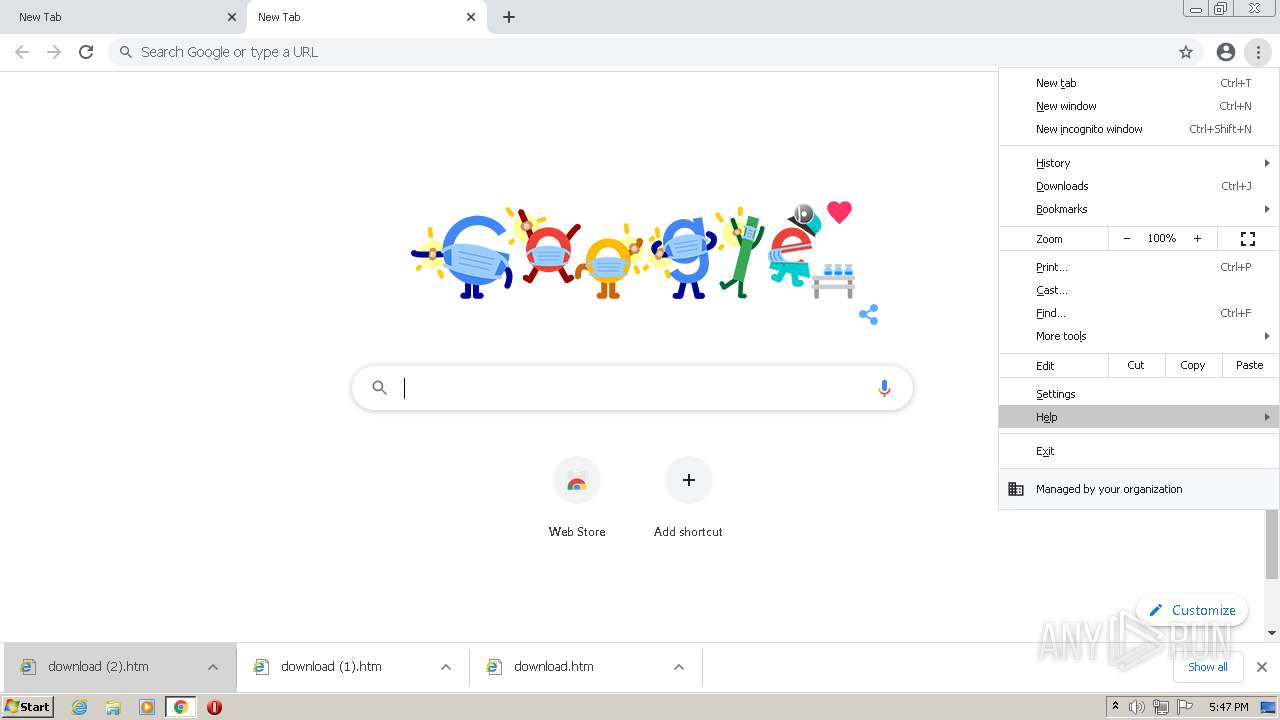Click the volume icon in system tray
The width and height of the screenshot is (1280, 720).
click(x=1137, y=707)
